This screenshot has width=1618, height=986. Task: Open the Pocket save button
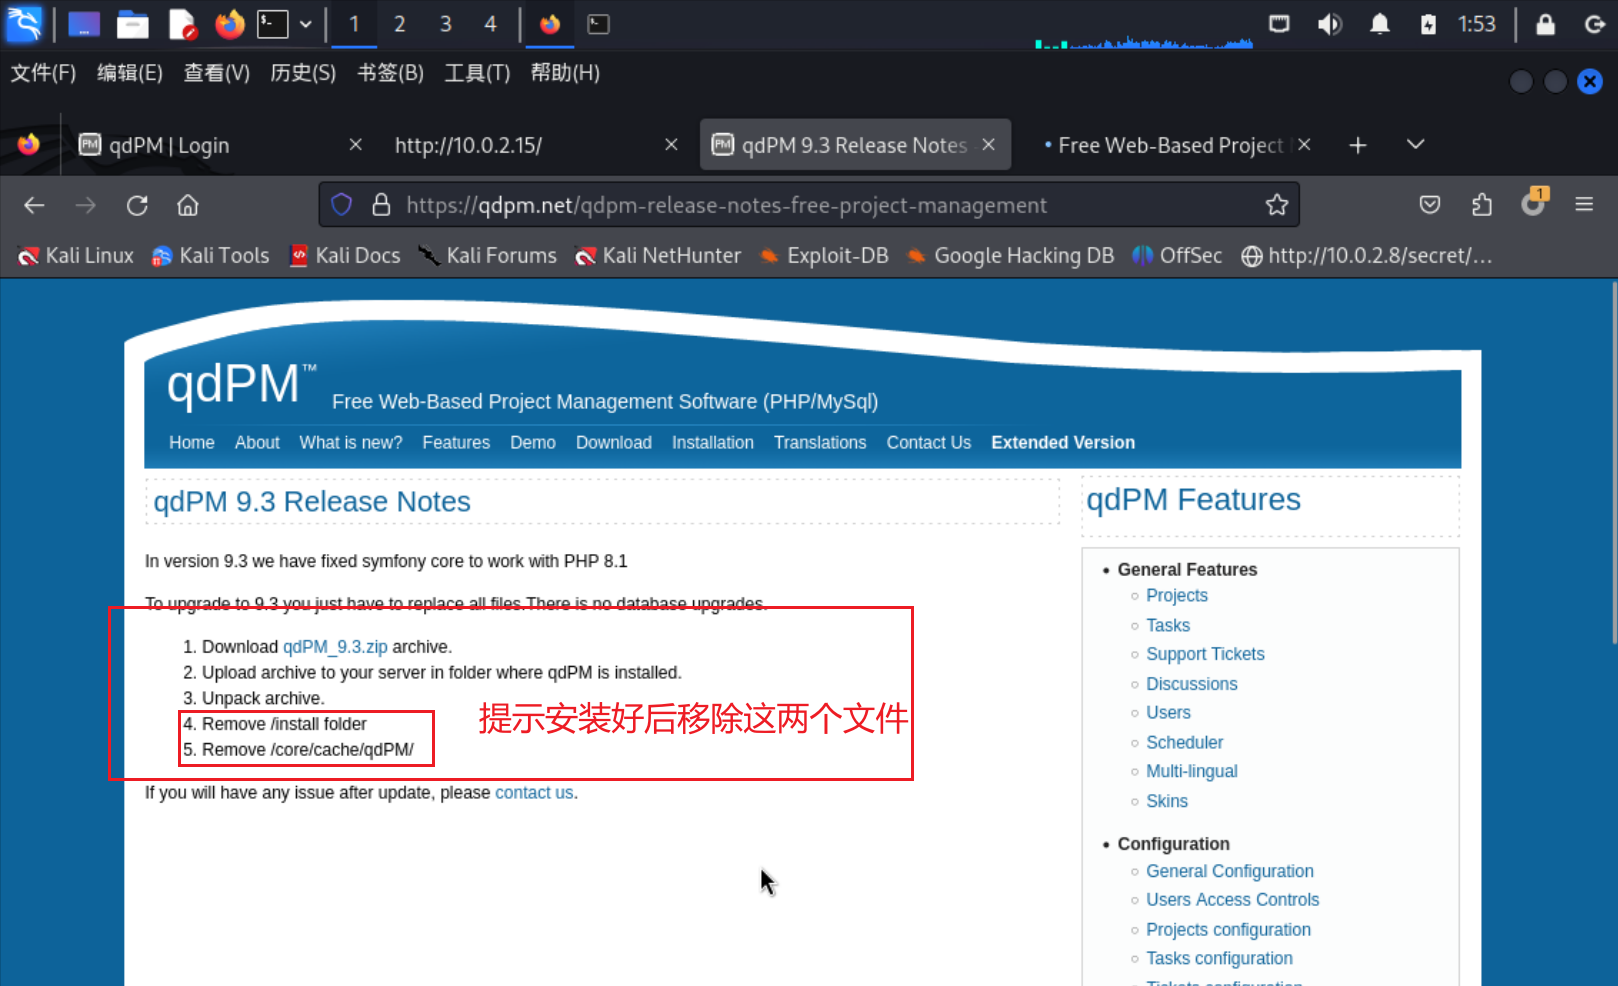[x=1430, y=205]
